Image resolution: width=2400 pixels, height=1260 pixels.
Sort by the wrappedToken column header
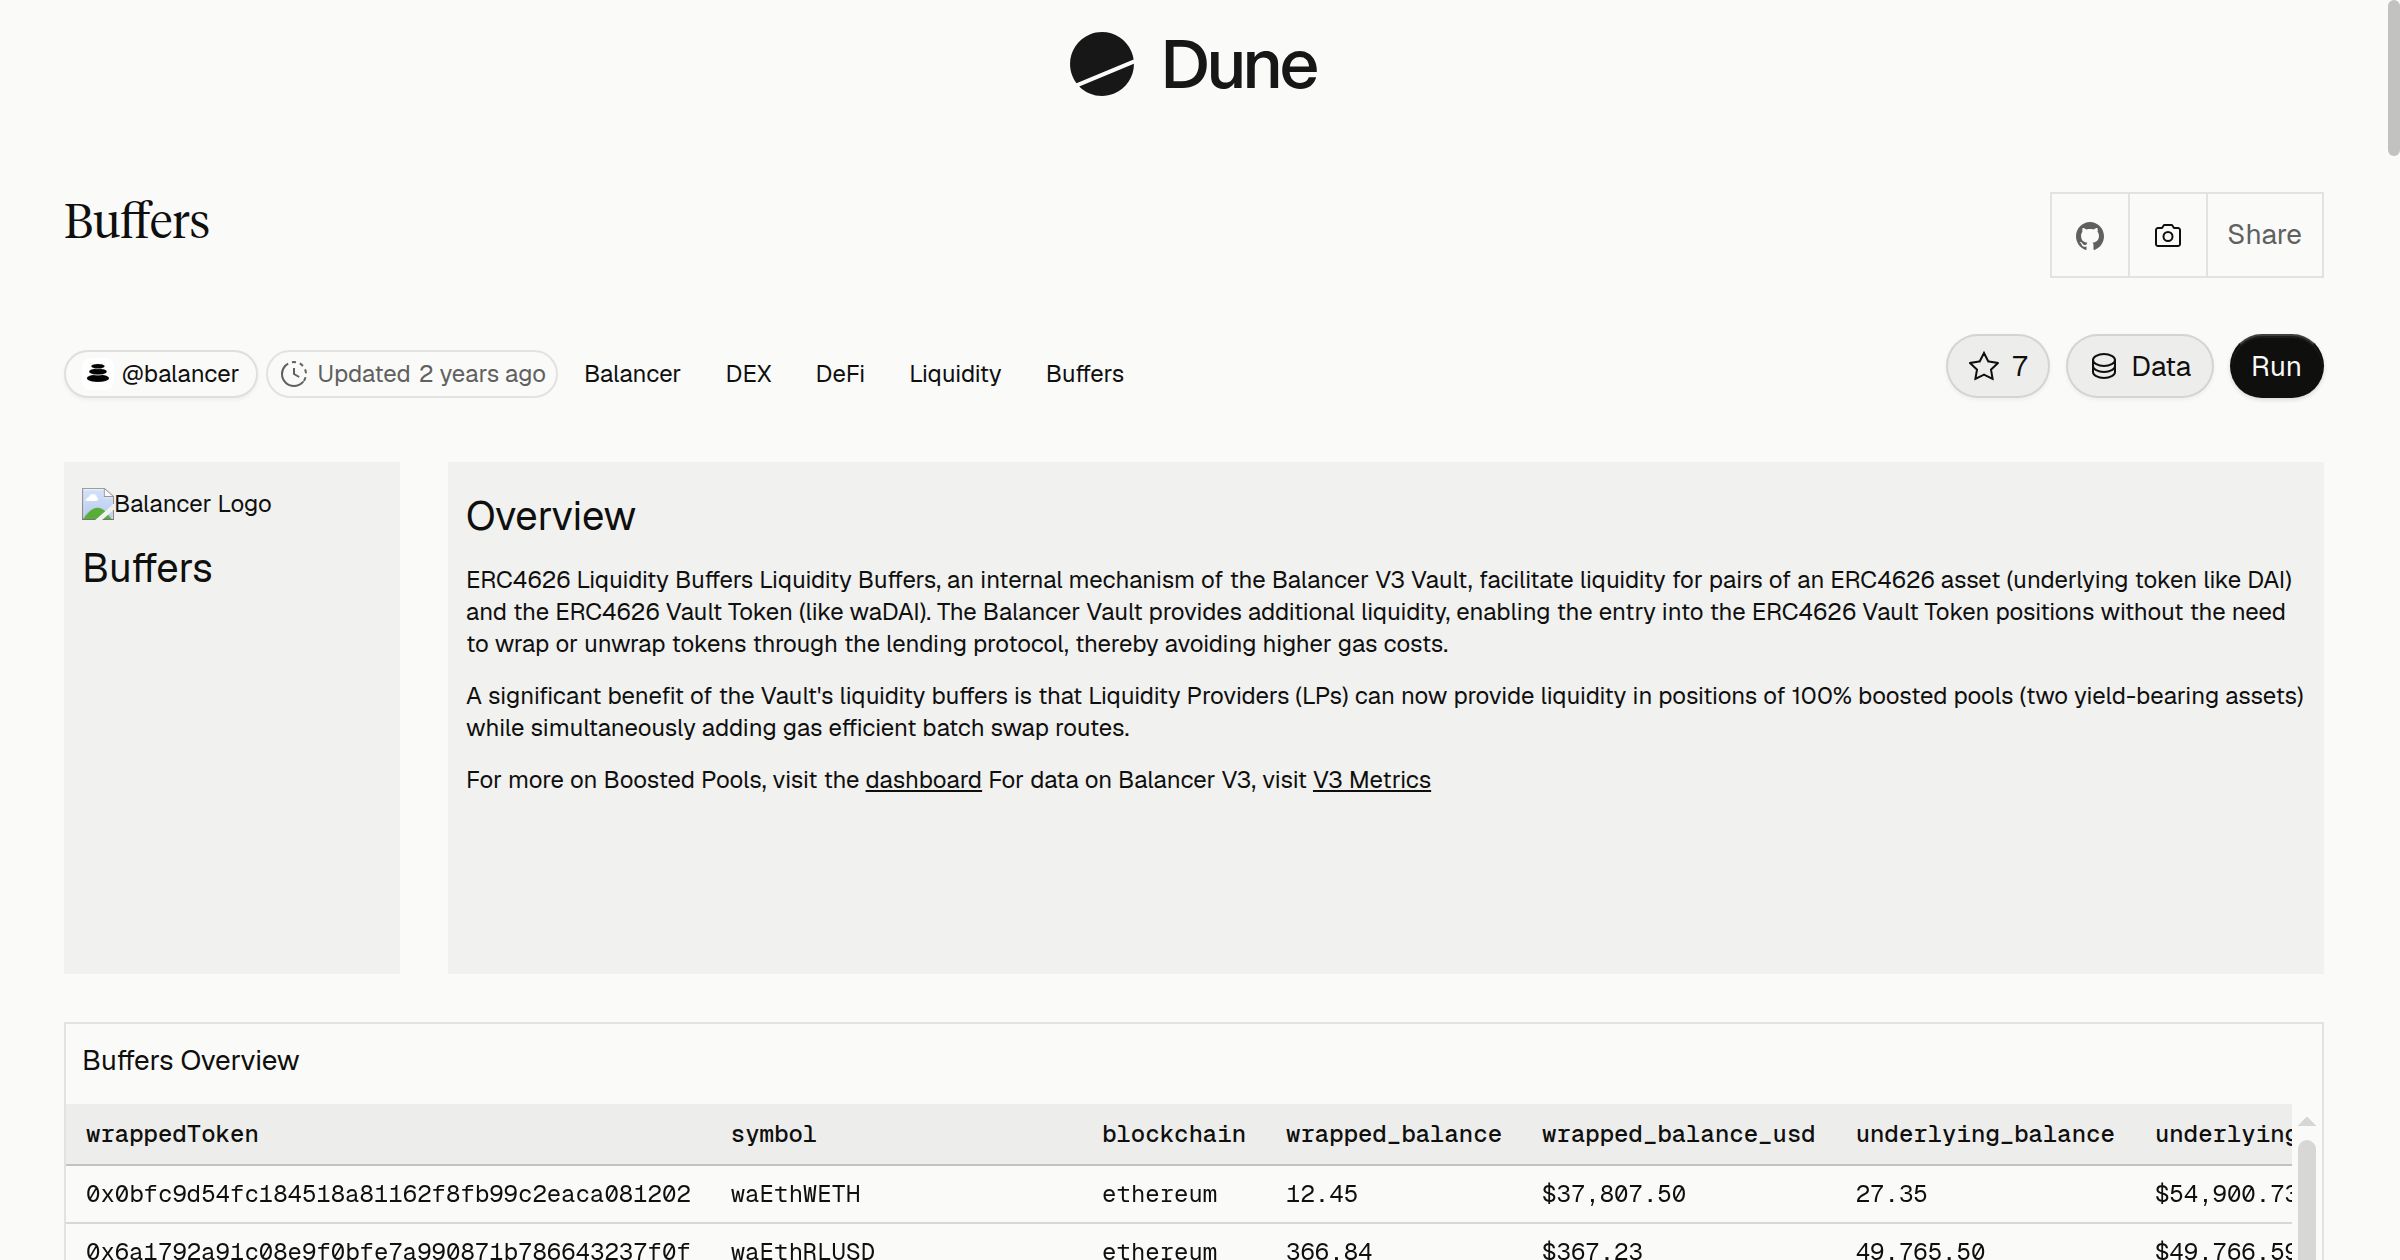coord(172,1134)
